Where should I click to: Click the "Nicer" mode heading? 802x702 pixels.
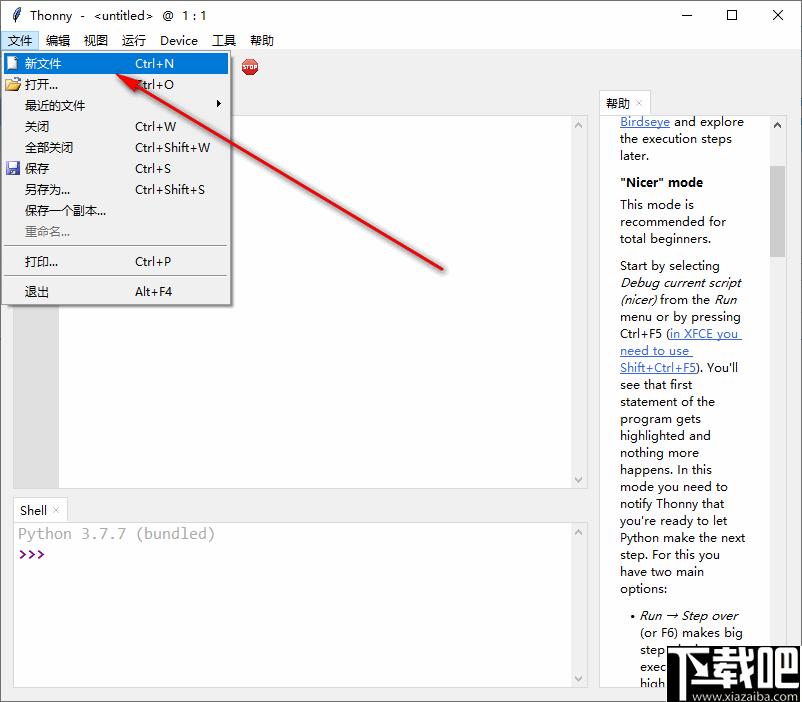(x=661, y=183)
